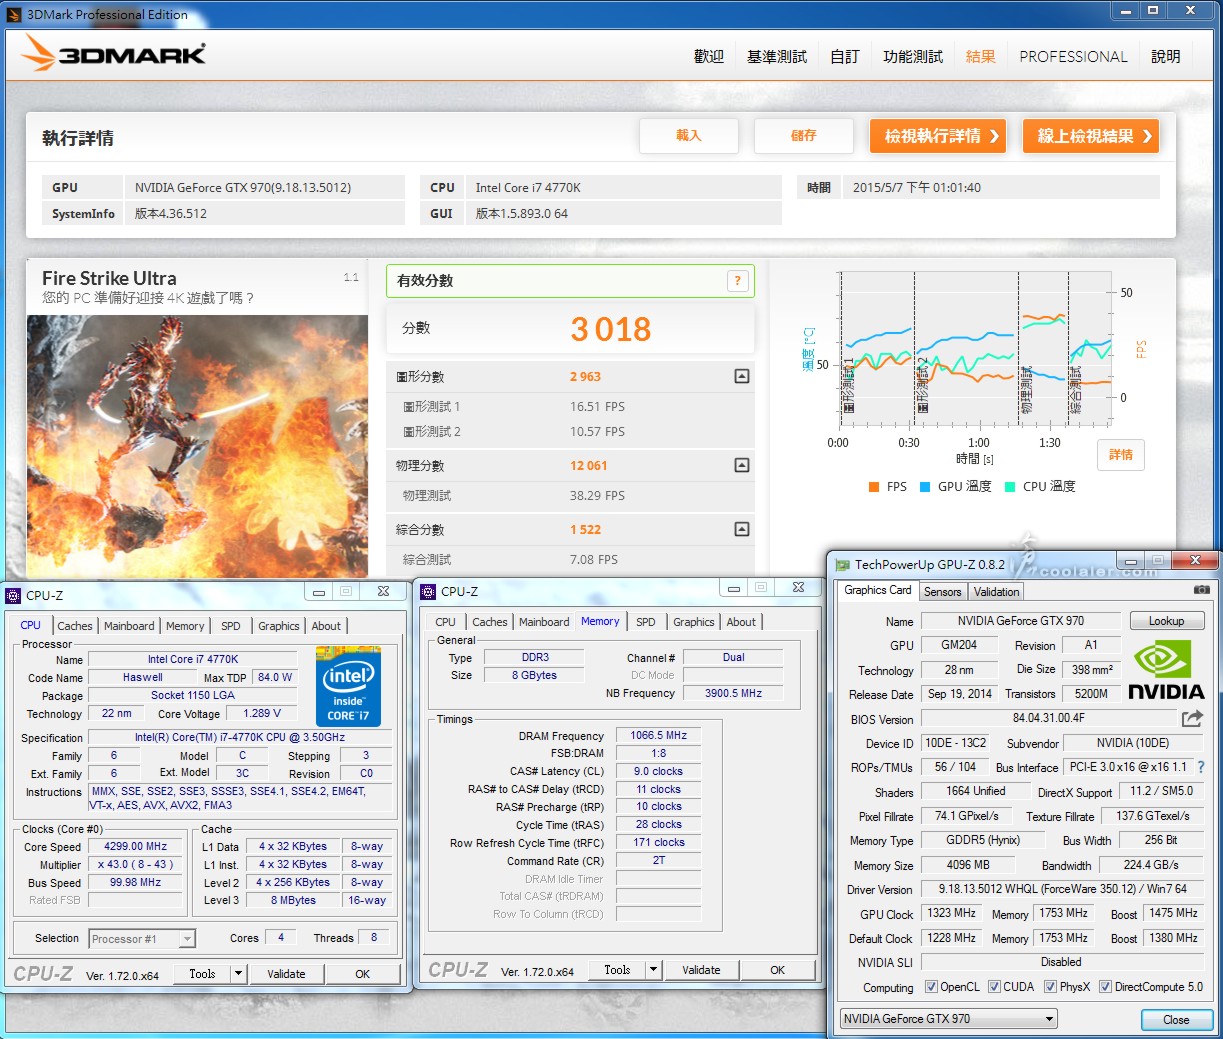Open GPU selection dropdown in GPU-Z
This screenshot has height=1039, width=1223.
pyautogui.click(x=949, y=1019)
